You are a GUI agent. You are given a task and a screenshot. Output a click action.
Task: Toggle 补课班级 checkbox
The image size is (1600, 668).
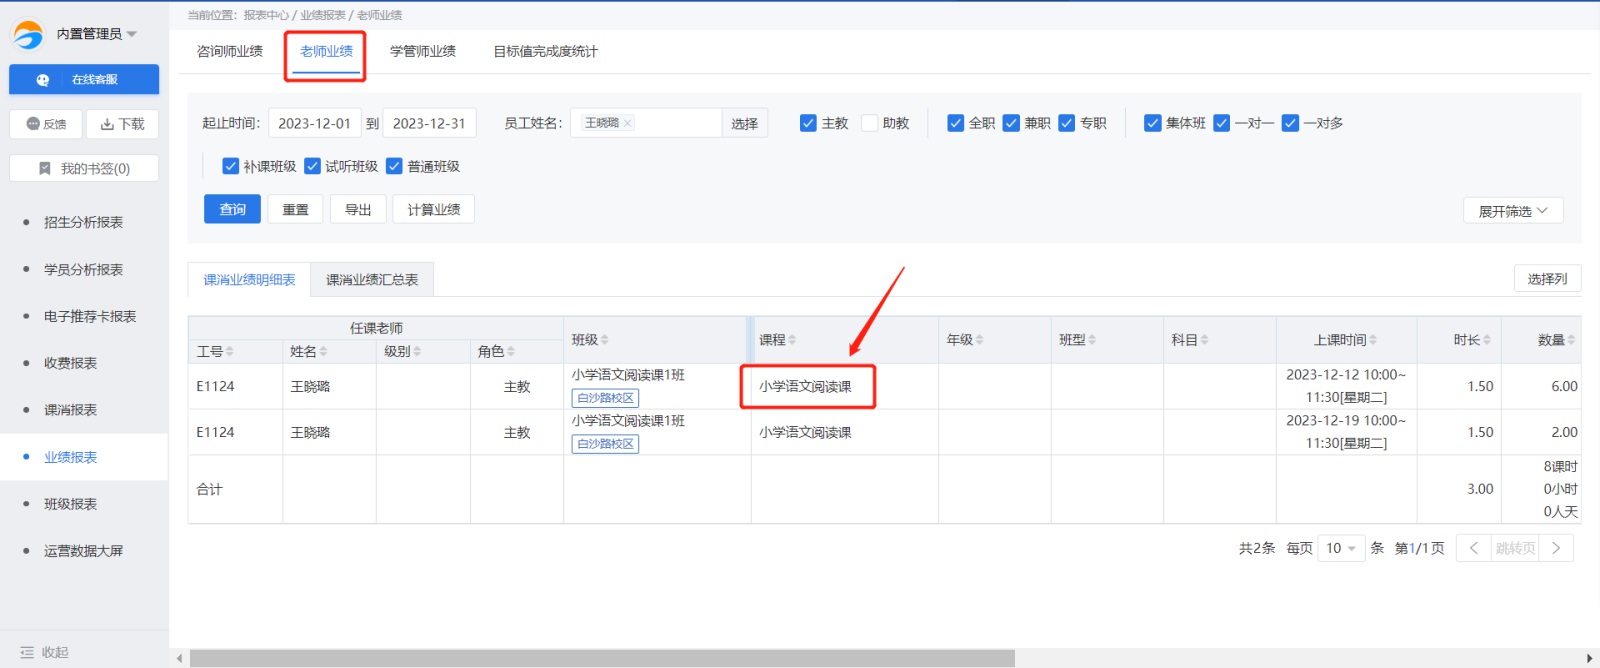(x=230, y=166)
